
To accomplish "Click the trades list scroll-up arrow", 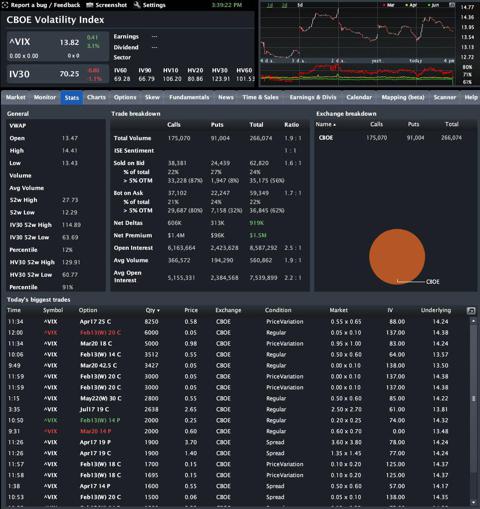I will click(473, 320).
